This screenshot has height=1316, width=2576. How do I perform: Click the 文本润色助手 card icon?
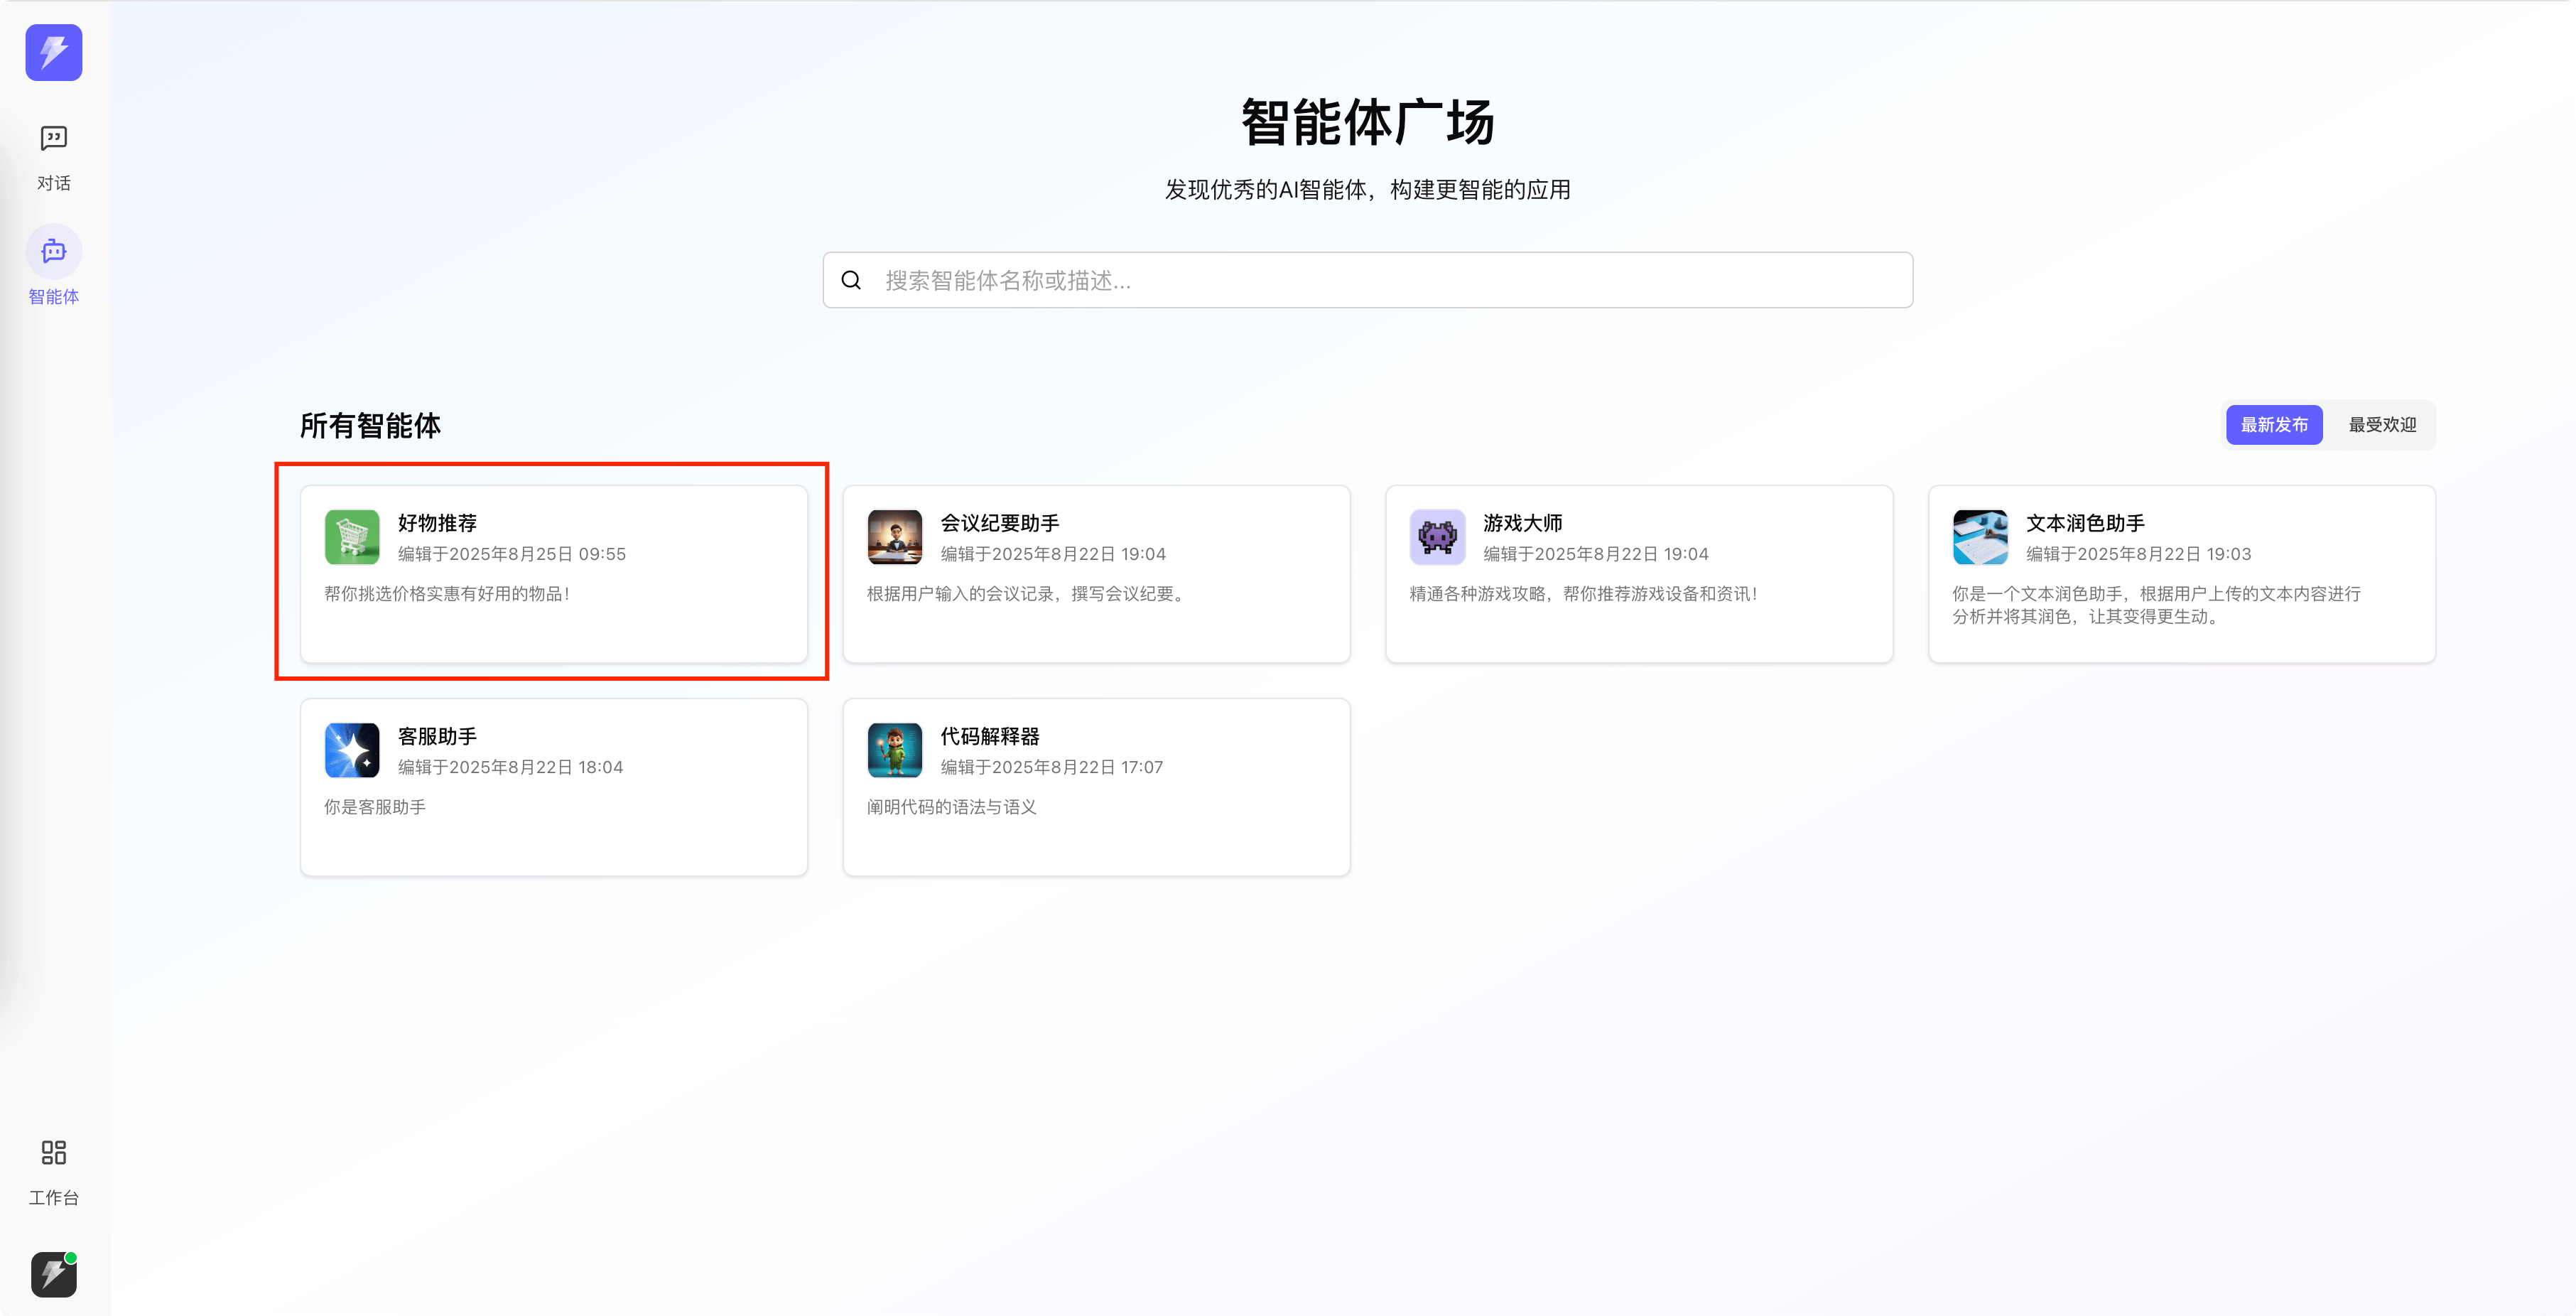[x=1980, y=537]
